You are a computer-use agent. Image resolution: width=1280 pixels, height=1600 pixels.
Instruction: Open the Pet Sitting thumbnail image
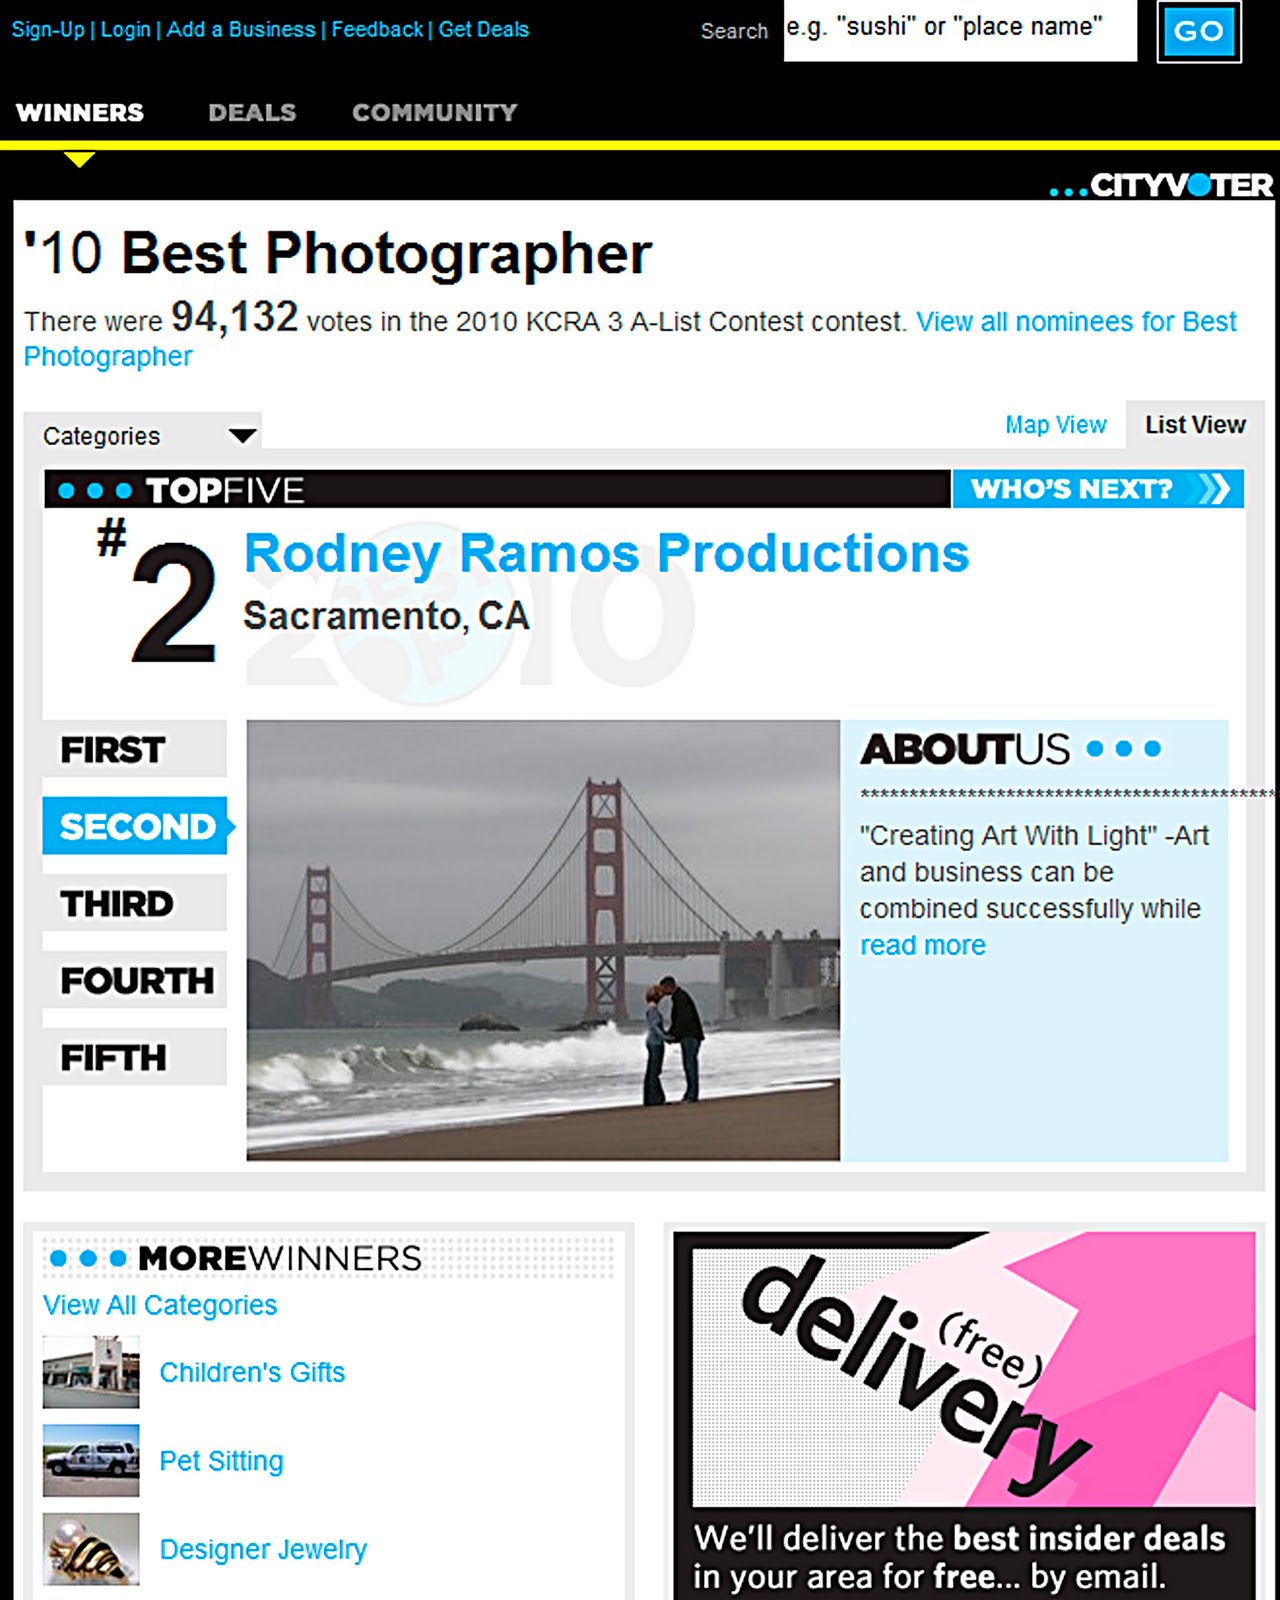click(x=91, y=1460)
